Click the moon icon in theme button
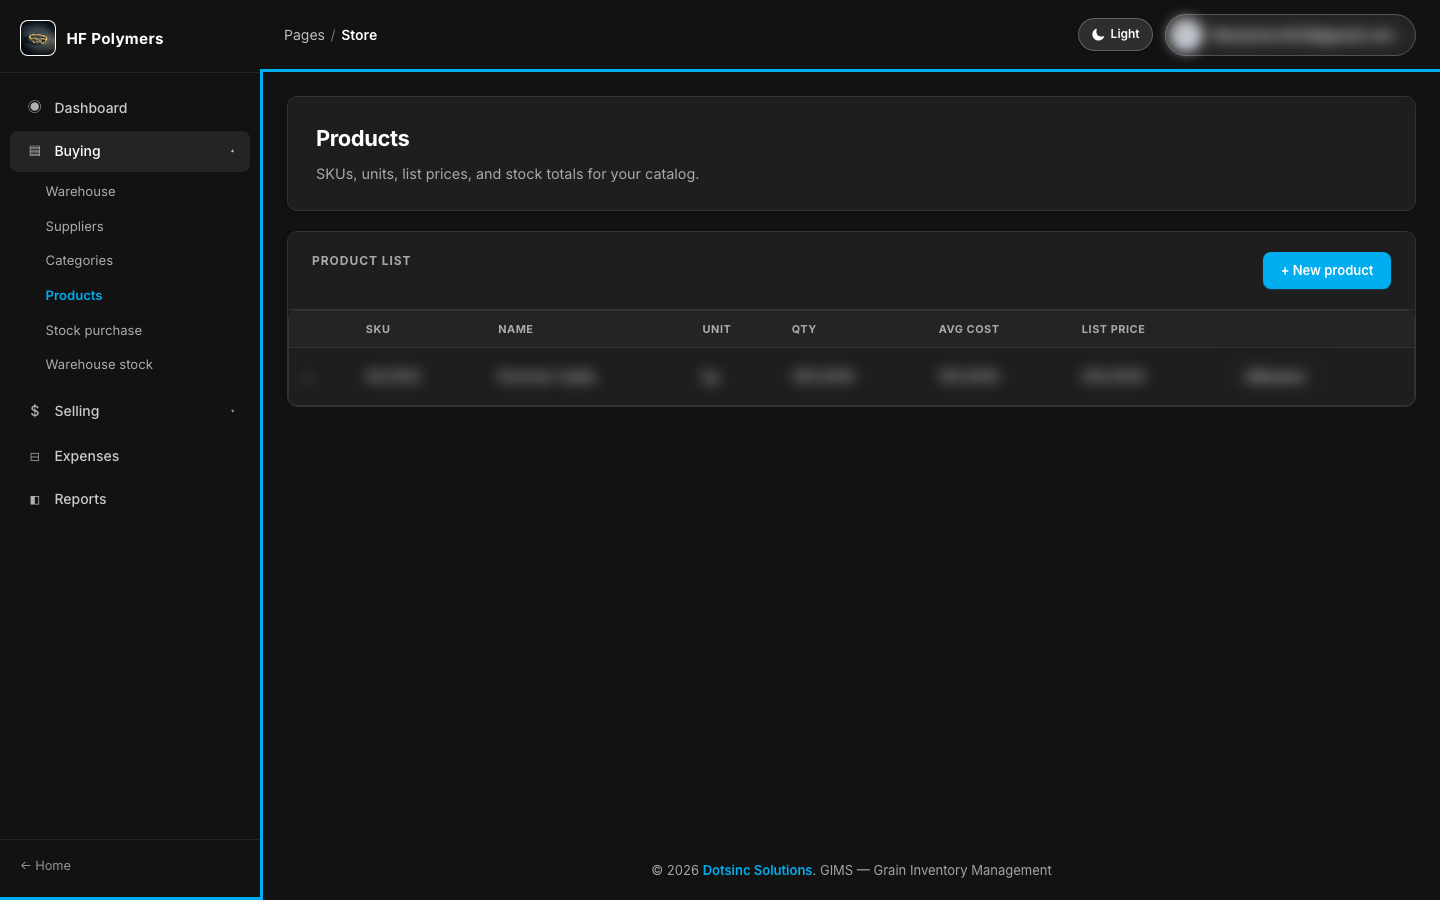Viewport: 1440px width, 900px height. coord(1098,34)
